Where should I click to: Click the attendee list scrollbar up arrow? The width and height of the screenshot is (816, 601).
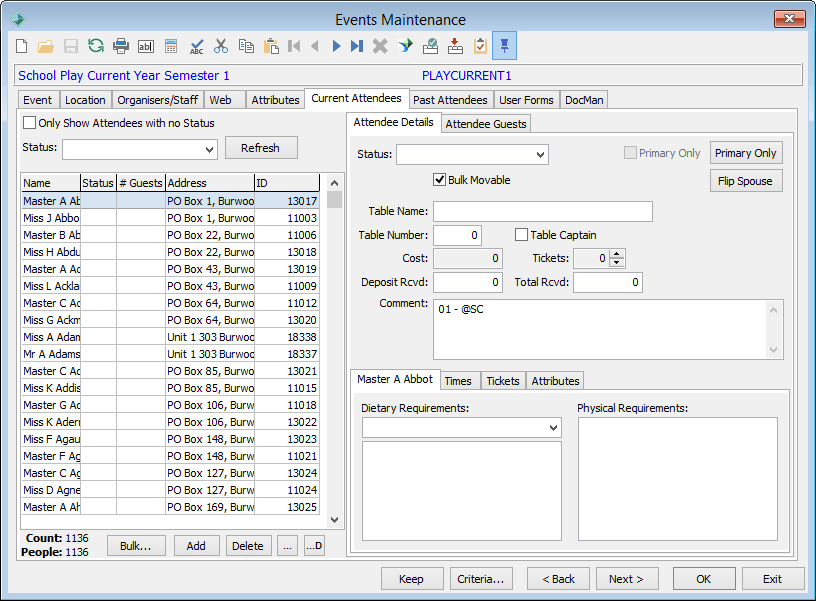(335, 183)
